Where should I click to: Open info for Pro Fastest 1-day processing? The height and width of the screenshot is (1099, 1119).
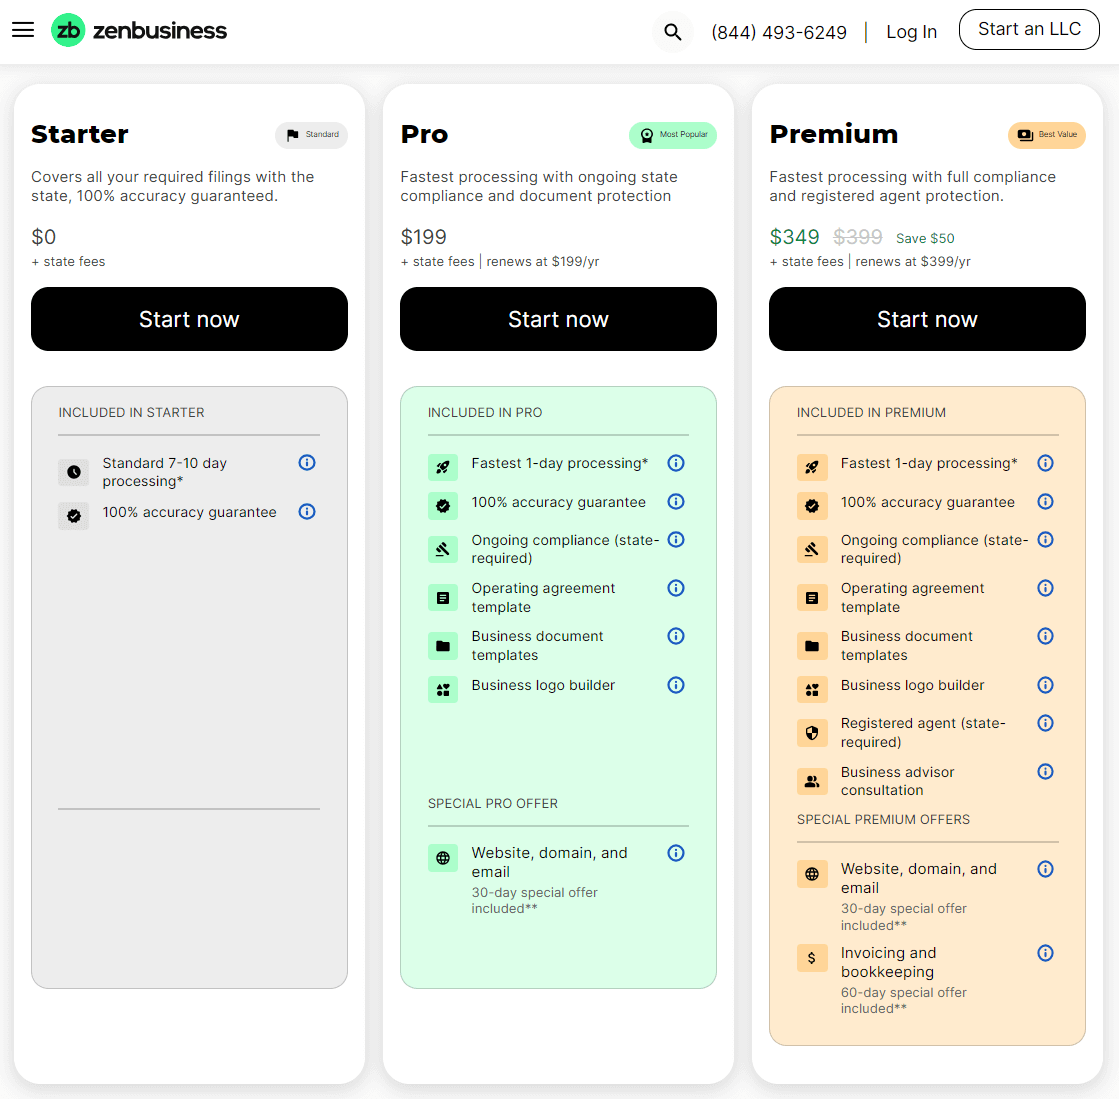click(676, 463)
